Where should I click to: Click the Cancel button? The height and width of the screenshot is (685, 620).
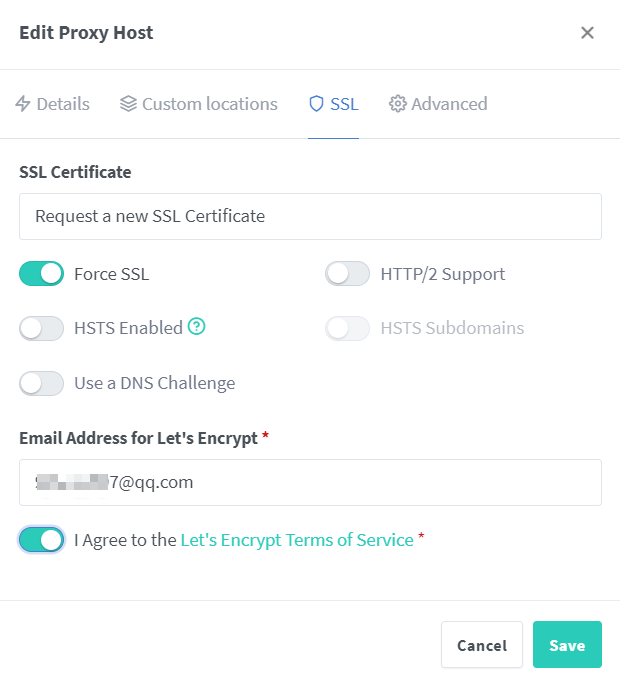(x=482, y=645)
